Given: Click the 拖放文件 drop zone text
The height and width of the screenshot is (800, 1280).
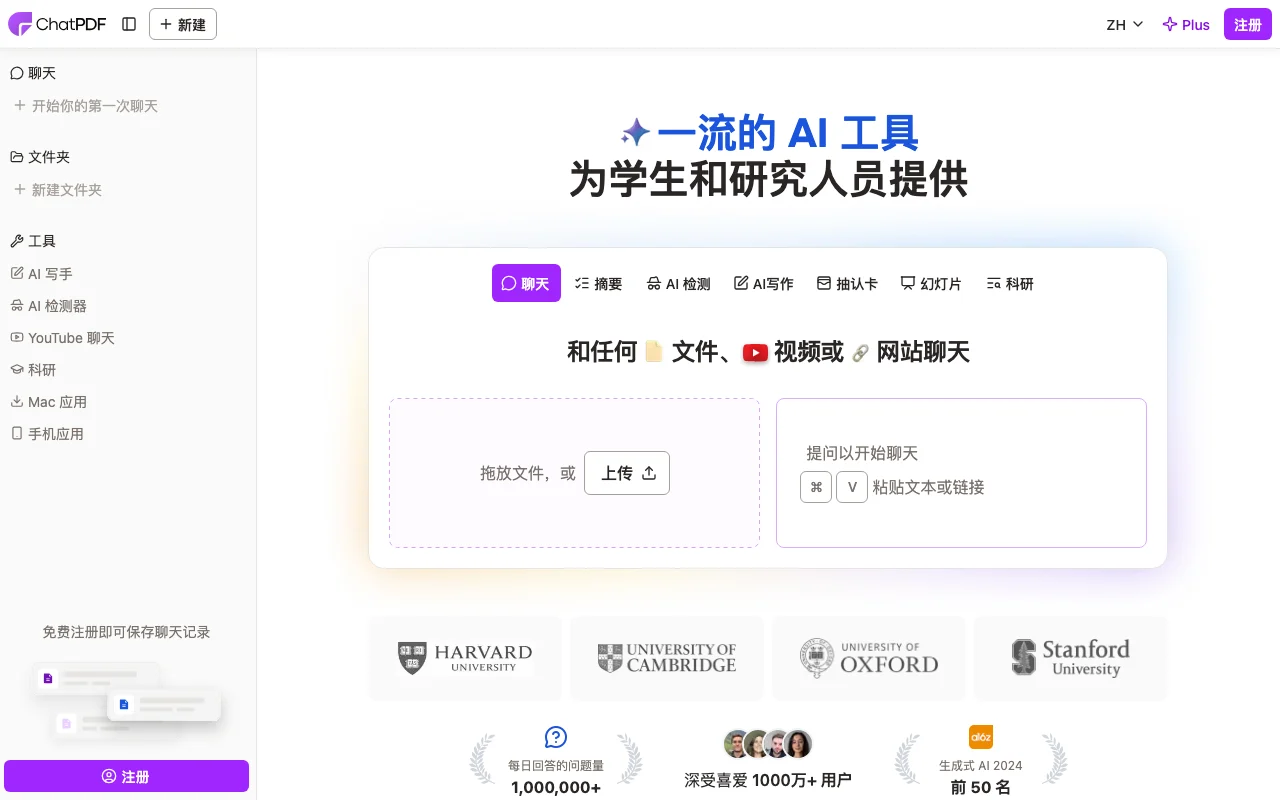Looking at the screenshot, I should 528,473.
